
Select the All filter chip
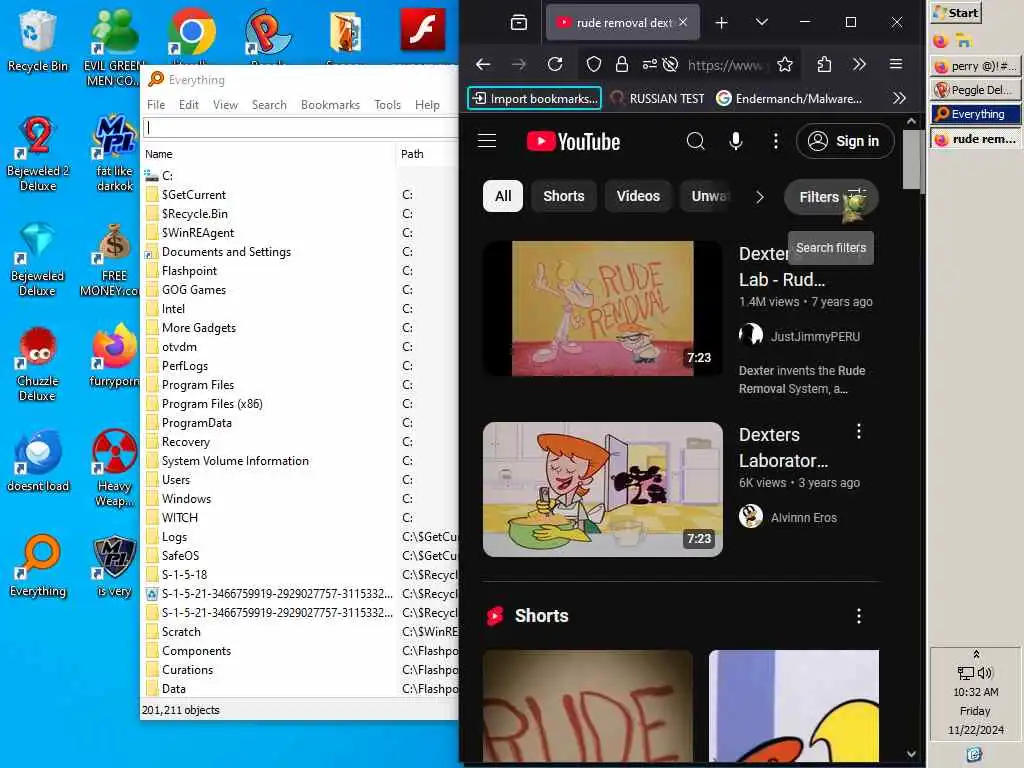(x=503, y=196)
